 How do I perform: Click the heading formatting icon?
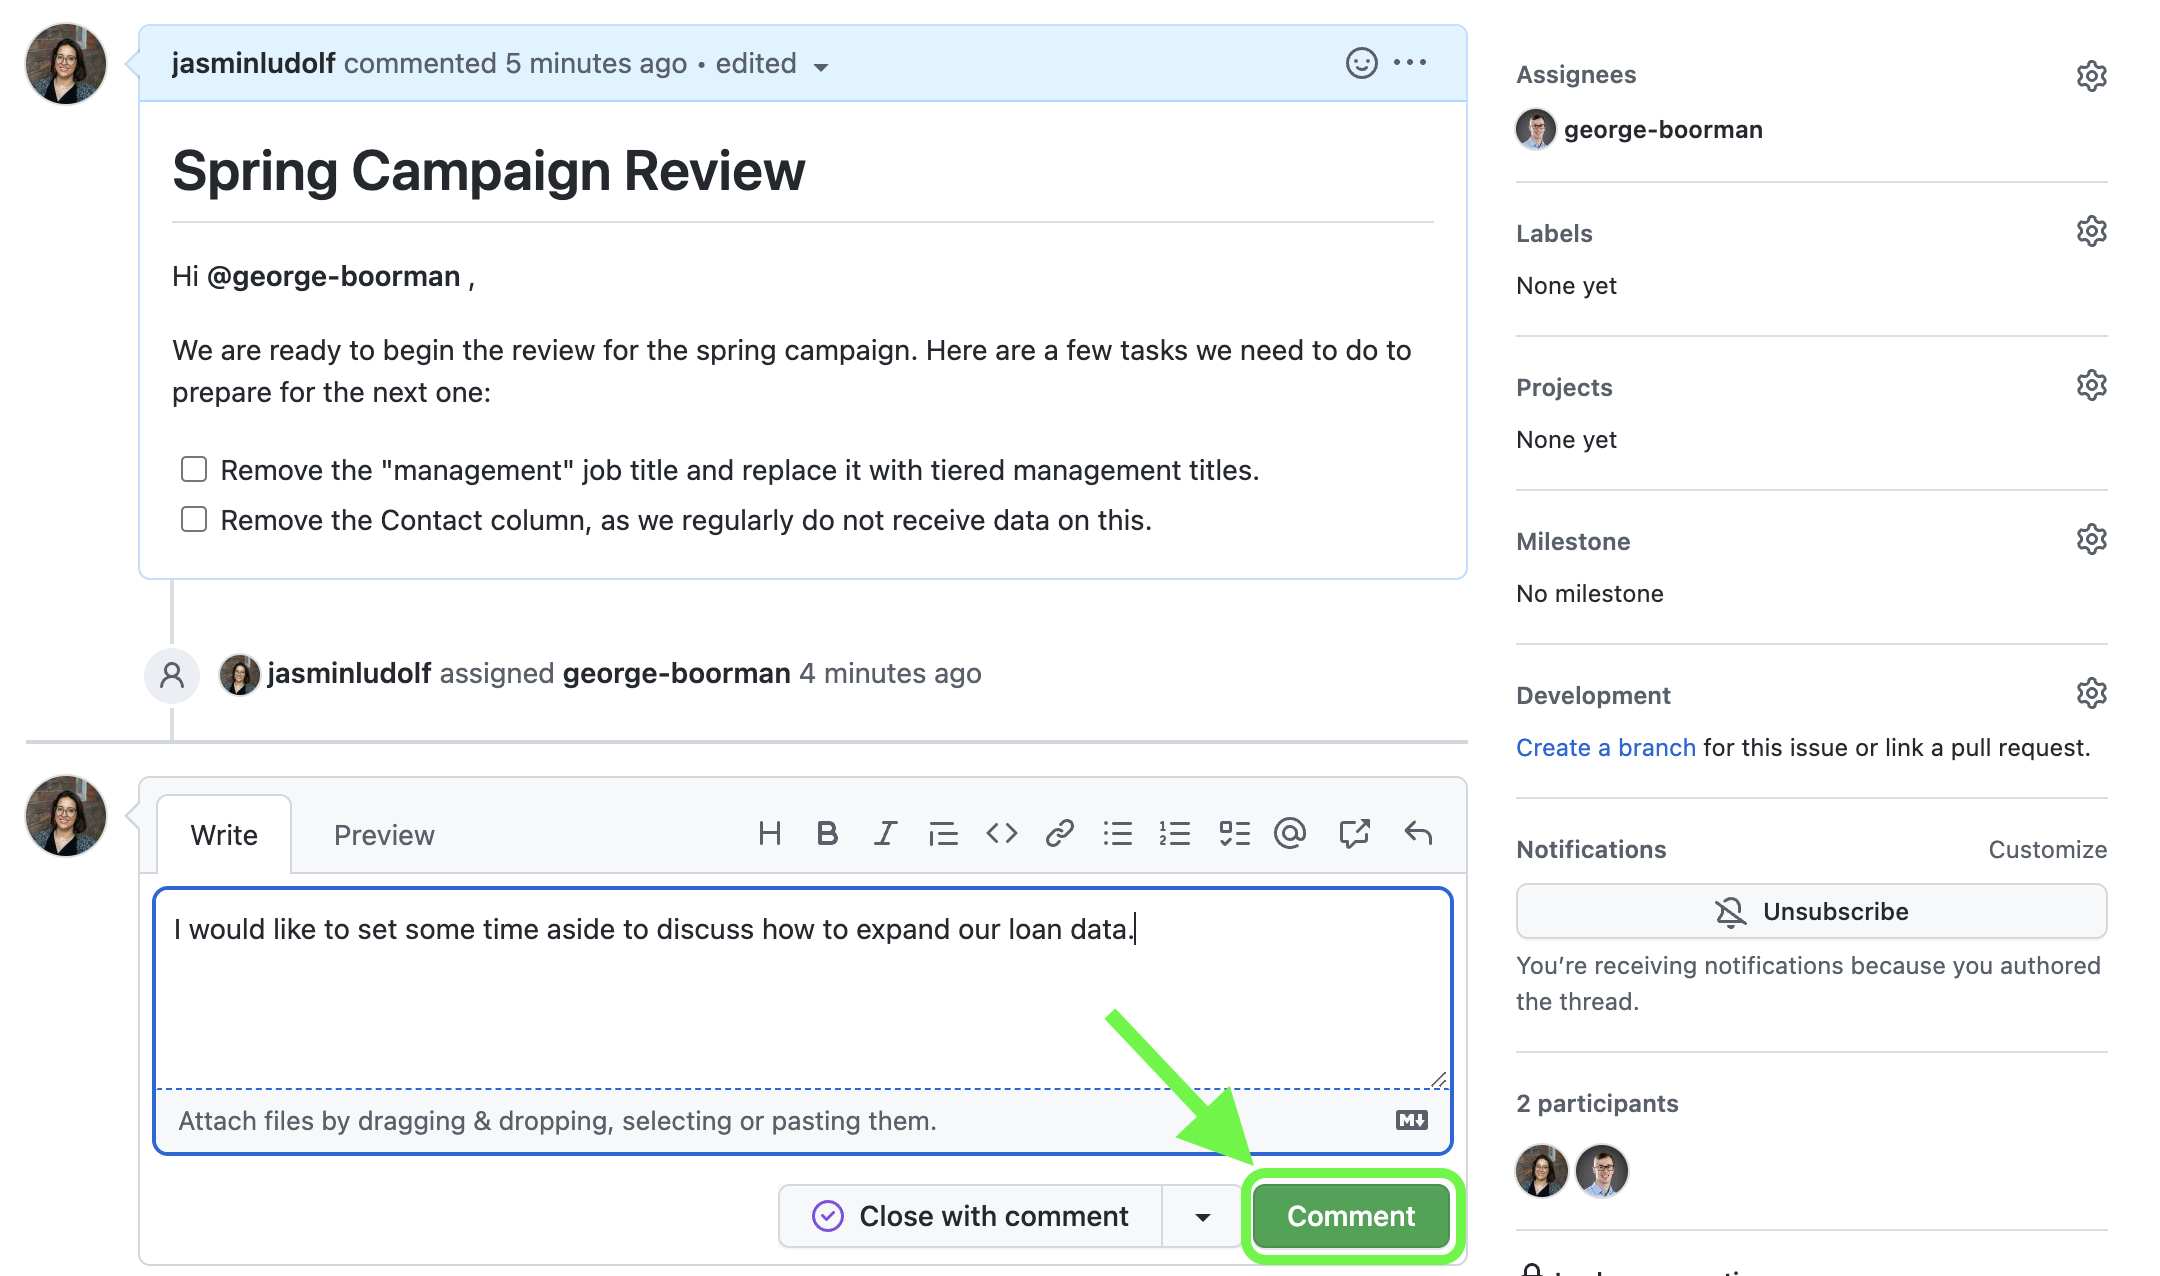coord(769,833)
